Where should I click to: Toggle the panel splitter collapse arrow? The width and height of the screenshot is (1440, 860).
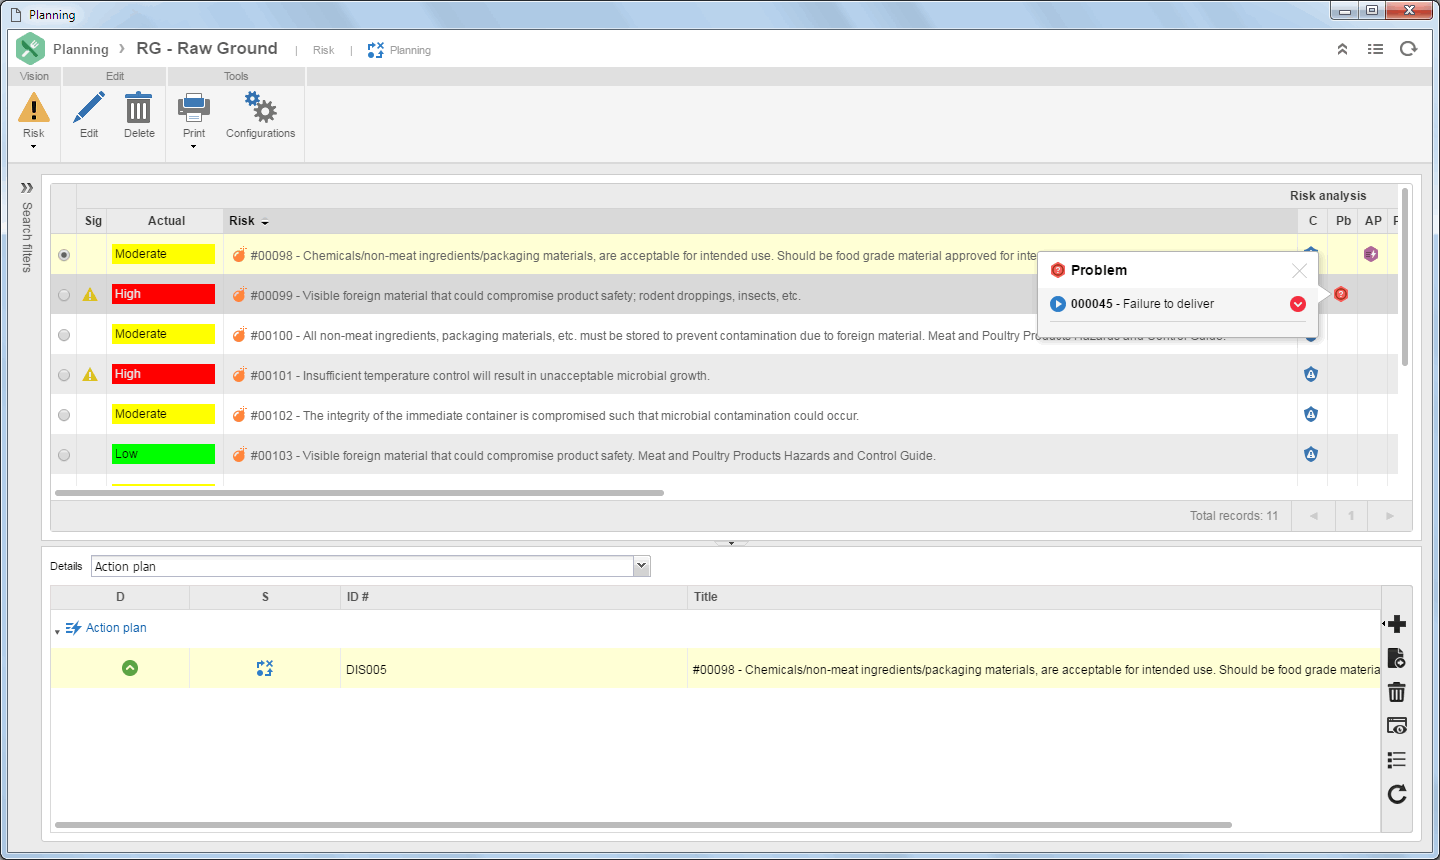[731, 543]
